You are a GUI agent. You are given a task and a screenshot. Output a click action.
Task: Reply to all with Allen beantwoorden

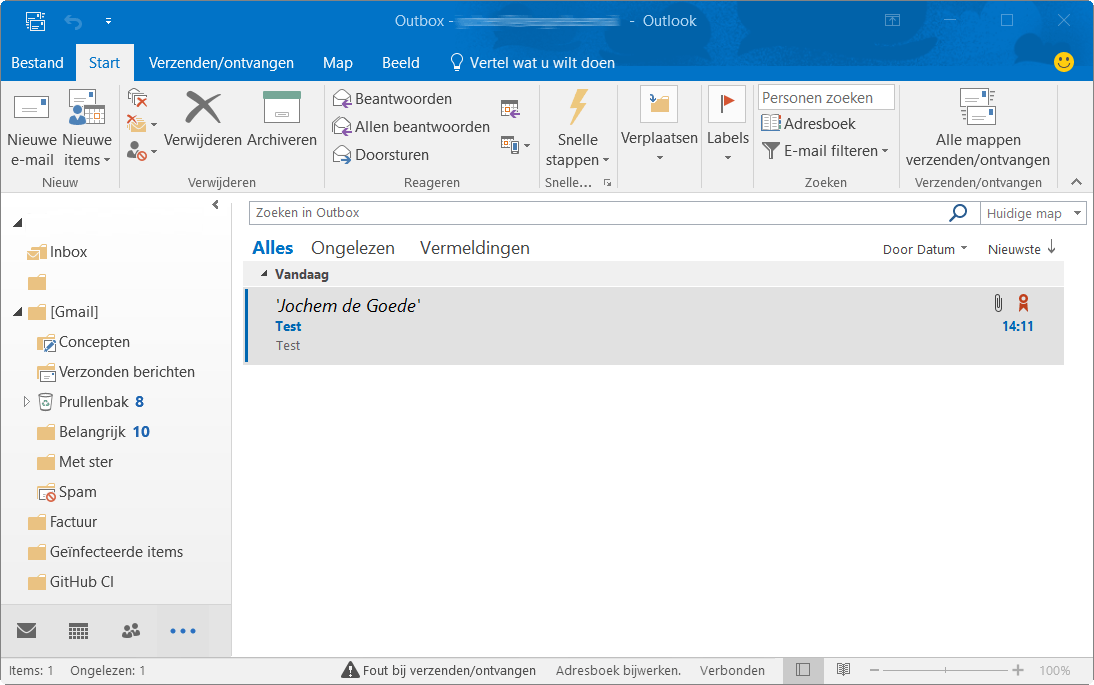point(411,127)
